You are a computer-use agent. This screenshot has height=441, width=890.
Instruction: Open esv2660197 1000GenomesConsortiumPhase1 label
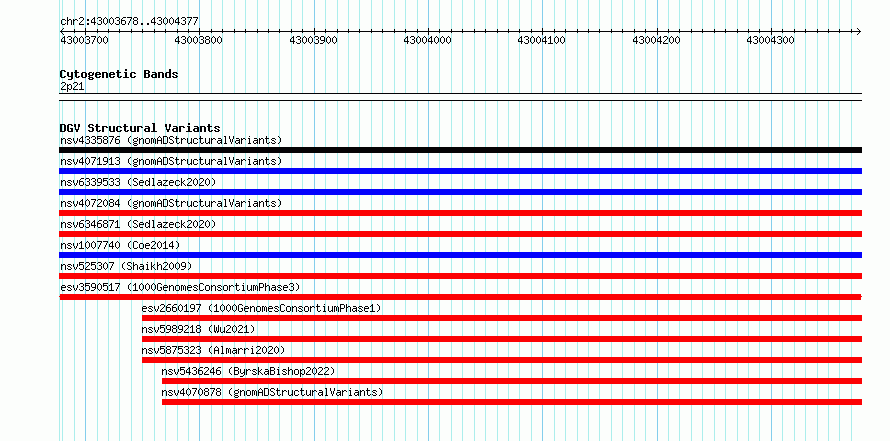[262, 308]
